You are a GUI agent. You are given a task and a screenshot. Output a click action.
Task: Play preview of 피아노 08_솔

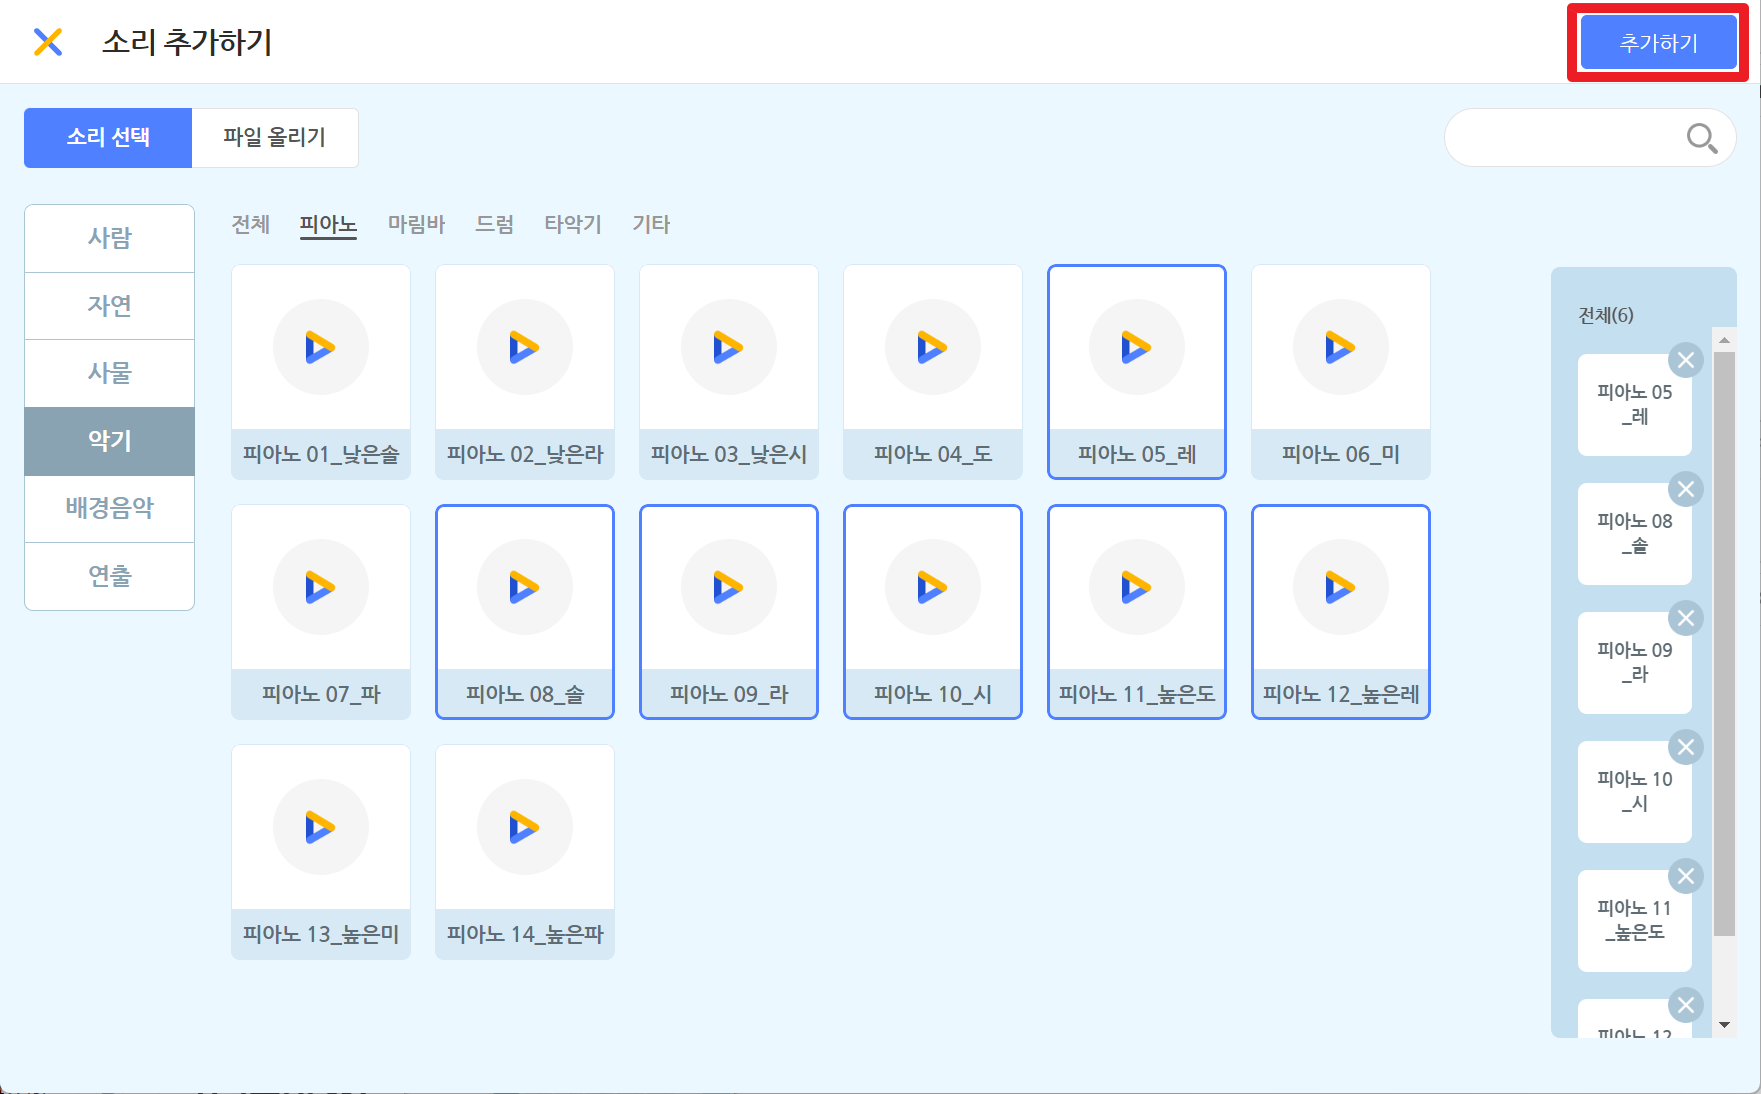click(x=525, y=587)
